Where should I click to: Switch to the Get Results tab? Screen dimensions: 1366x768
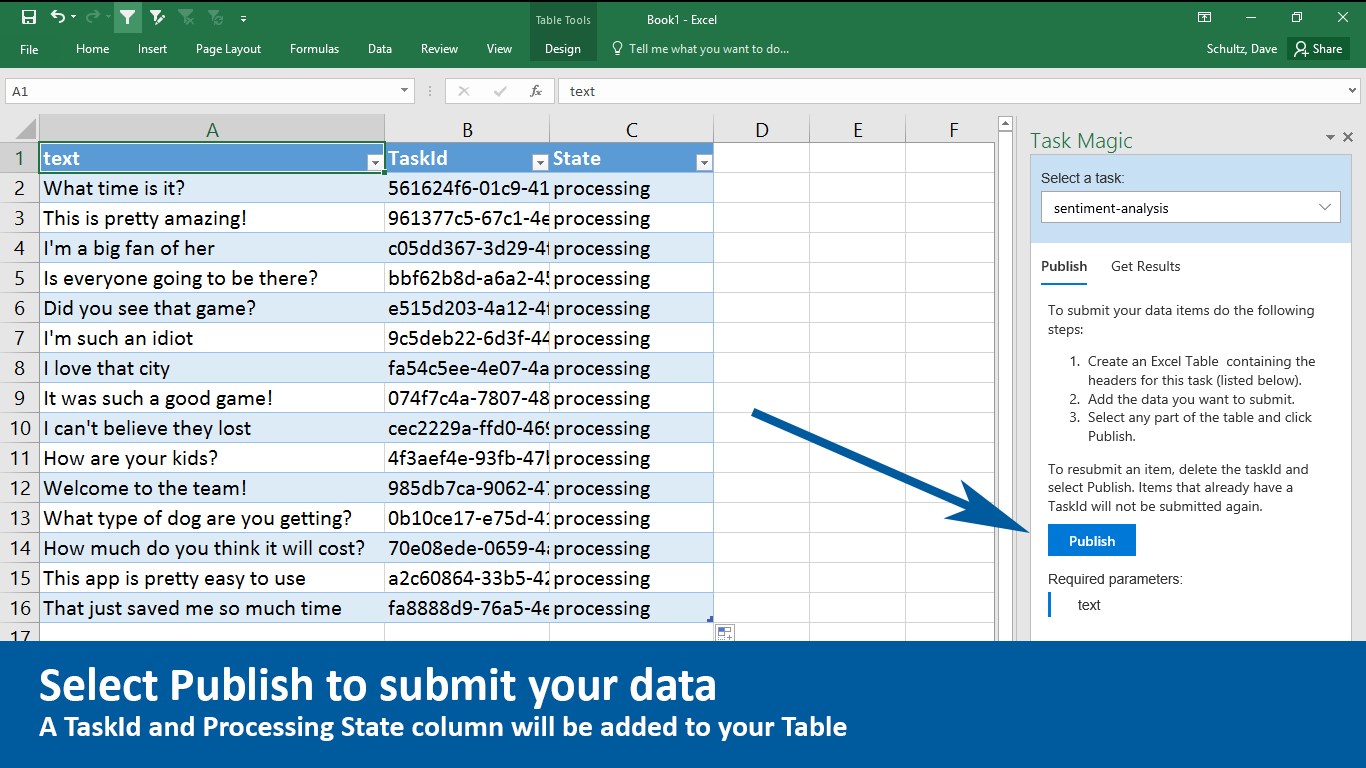(x=1146, y=266)
